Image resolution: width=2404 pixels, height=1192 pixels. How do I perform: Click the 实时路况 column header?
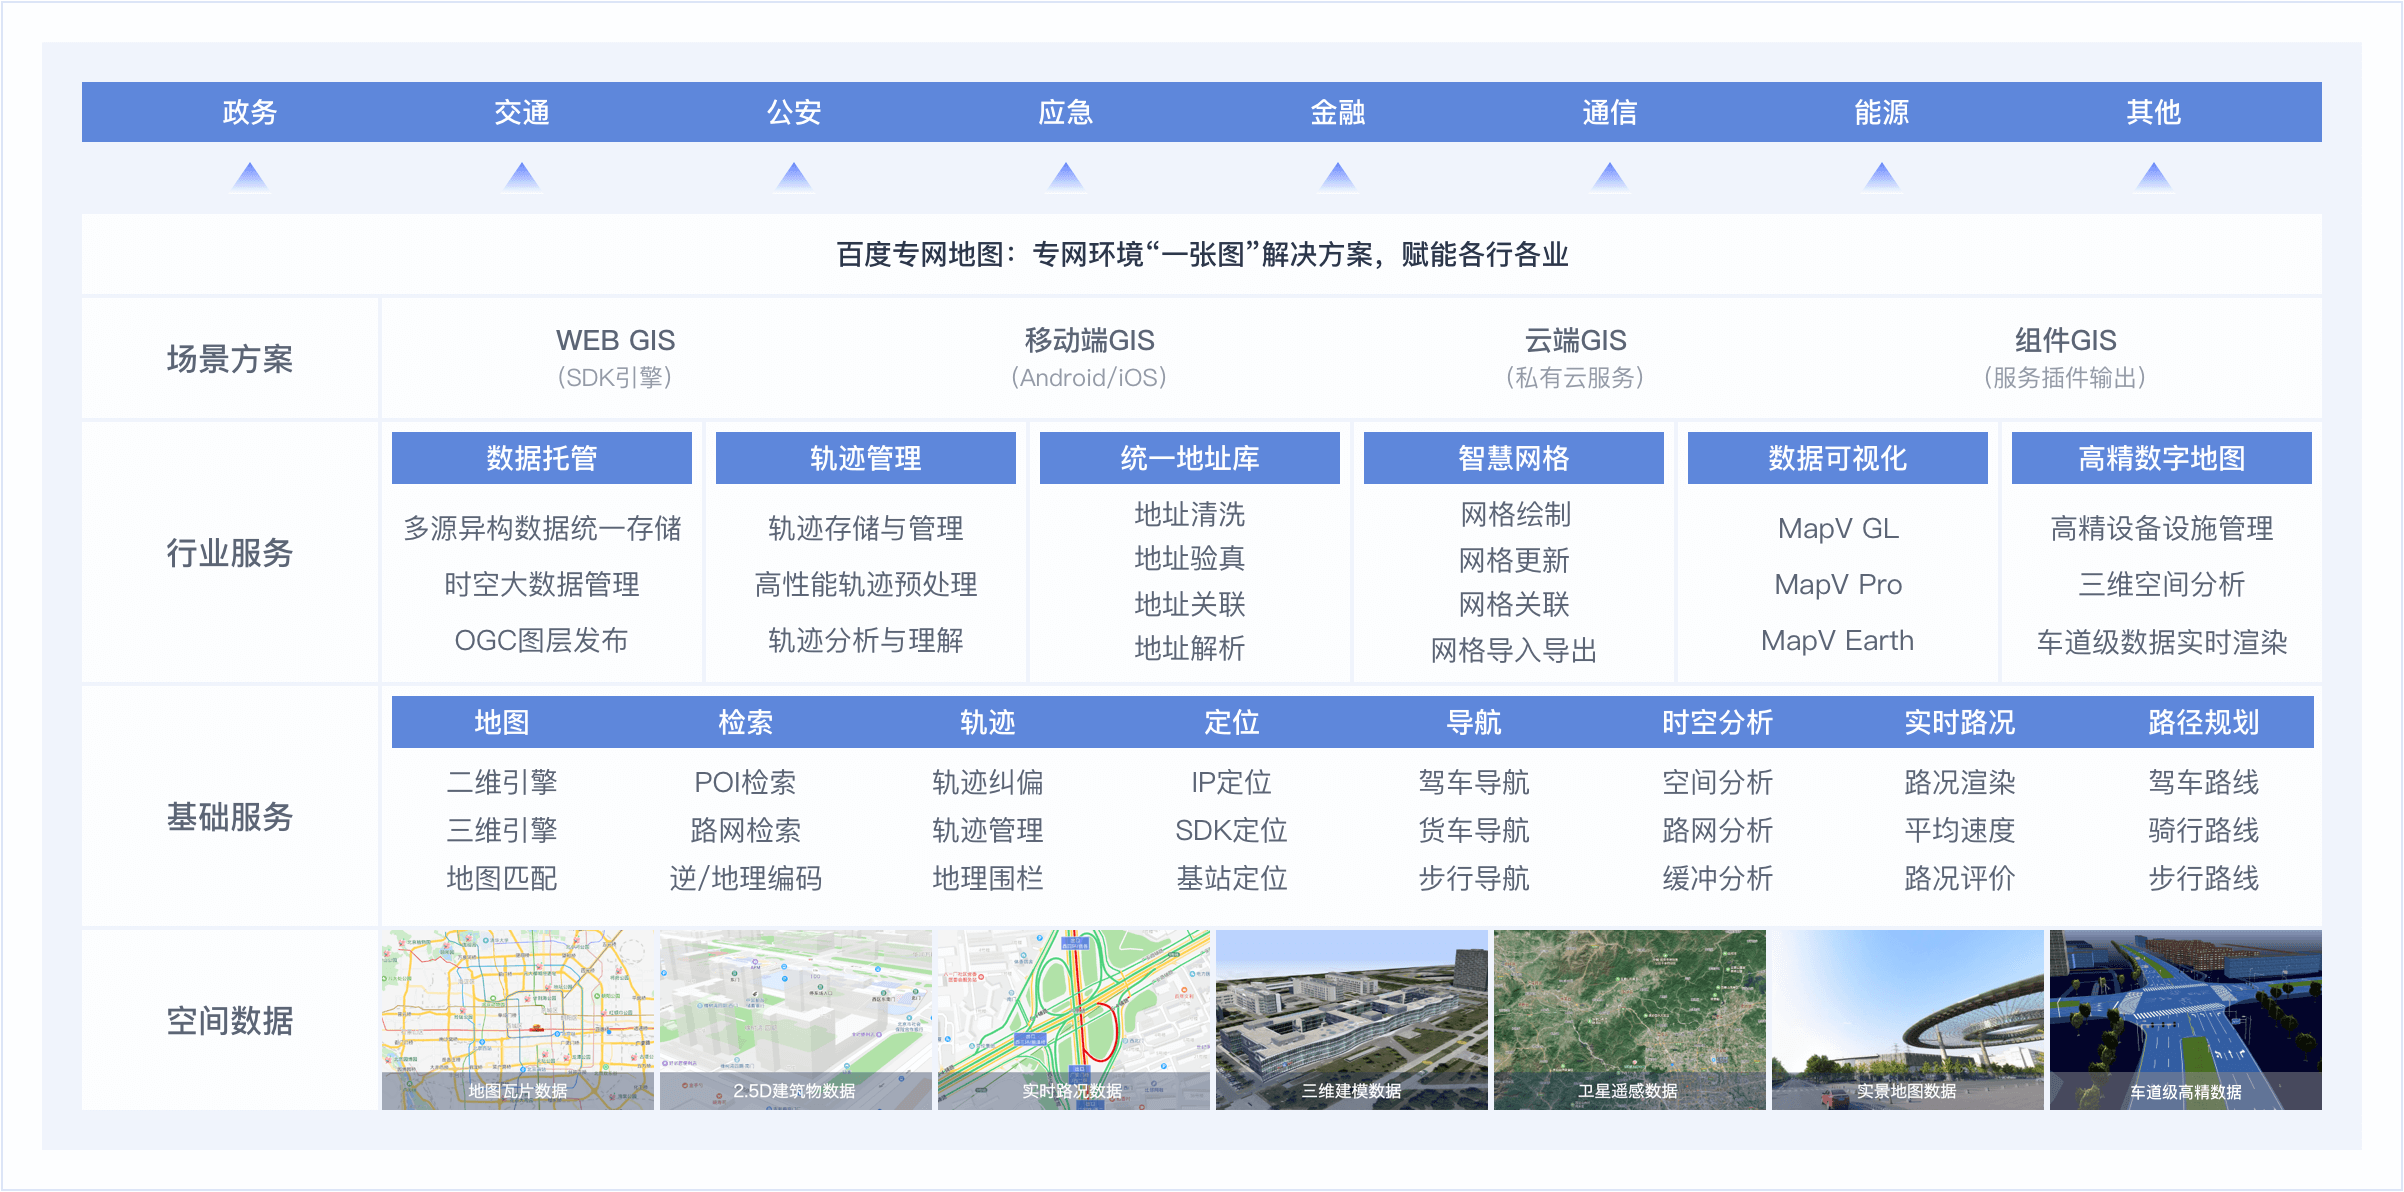click(x=1960, y=722)
